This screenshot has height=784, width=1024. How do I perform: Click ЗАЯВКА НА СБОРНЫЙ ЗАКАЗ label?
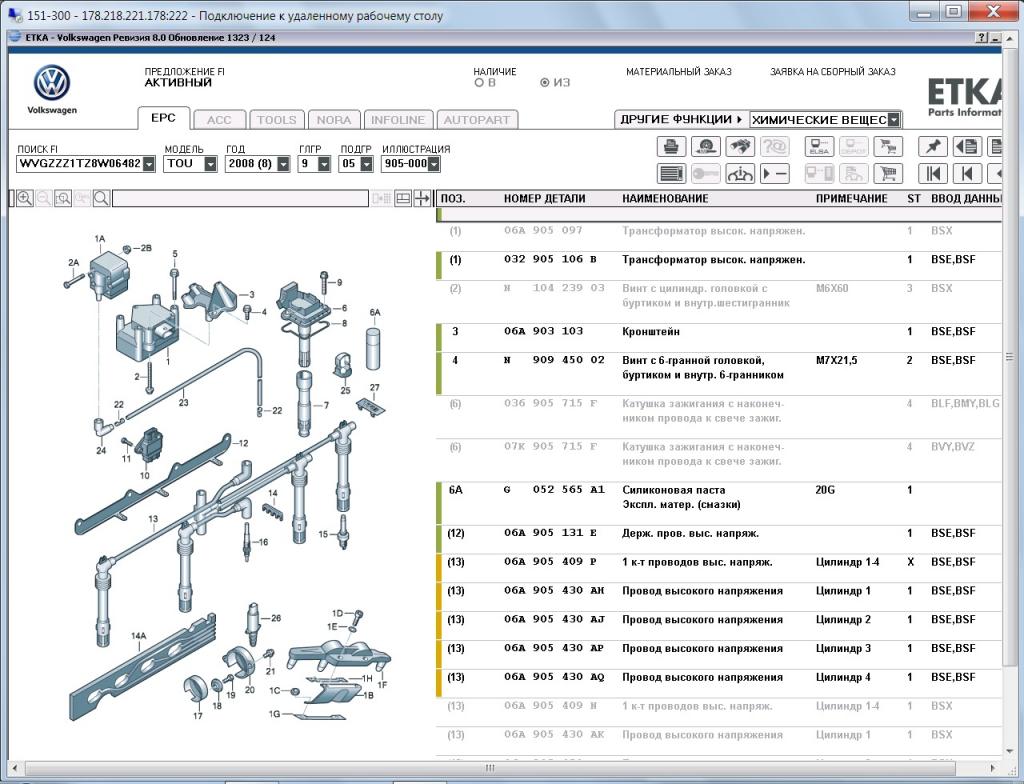click(x=833, y=72)
